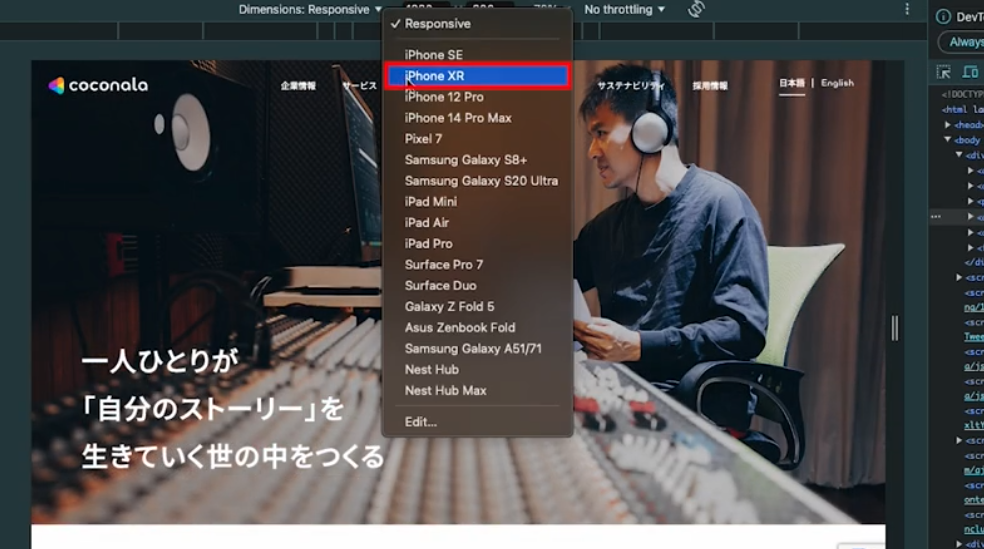Open the Dimensions: Responsive dropdown
984x549 pixels.
click(x=310, y=9)
